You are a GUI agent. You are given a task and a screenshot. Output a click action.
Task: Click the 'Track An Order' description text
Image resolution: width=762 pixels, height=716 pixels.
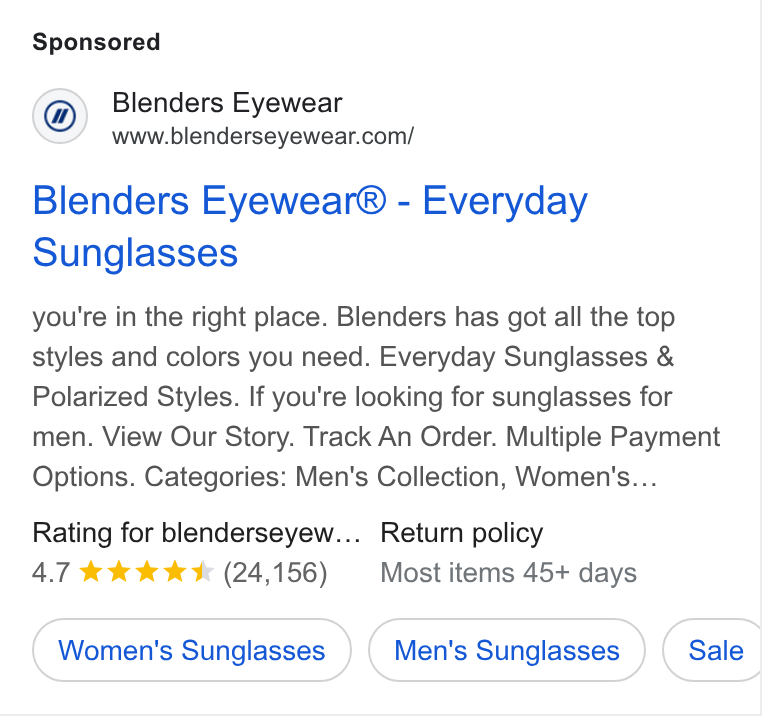point(399,436)
